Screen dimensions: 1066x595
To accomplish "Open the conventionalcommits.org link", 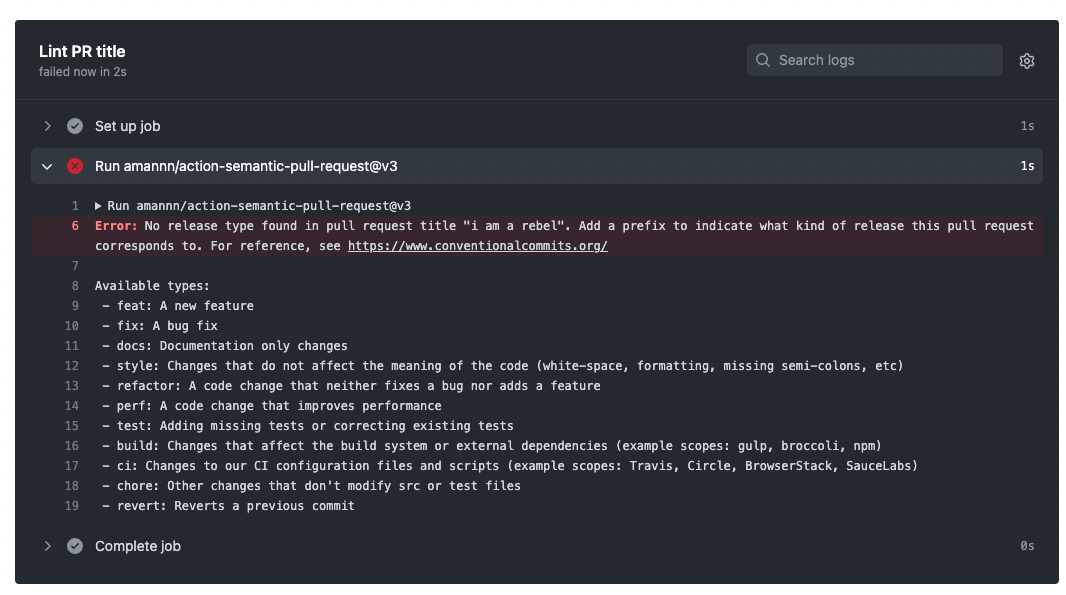I will [x=477, y=246].
